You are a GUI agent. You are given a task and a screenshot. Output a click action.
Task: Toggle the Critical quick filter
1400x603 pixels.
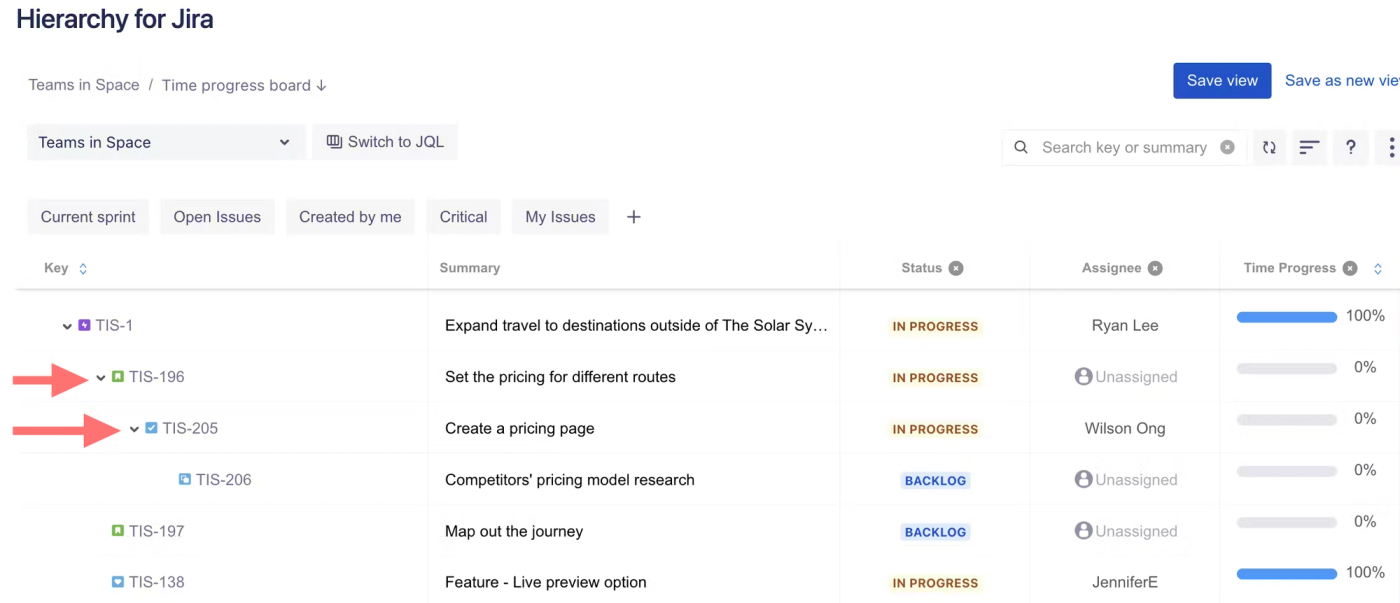(x=463, y=217)
